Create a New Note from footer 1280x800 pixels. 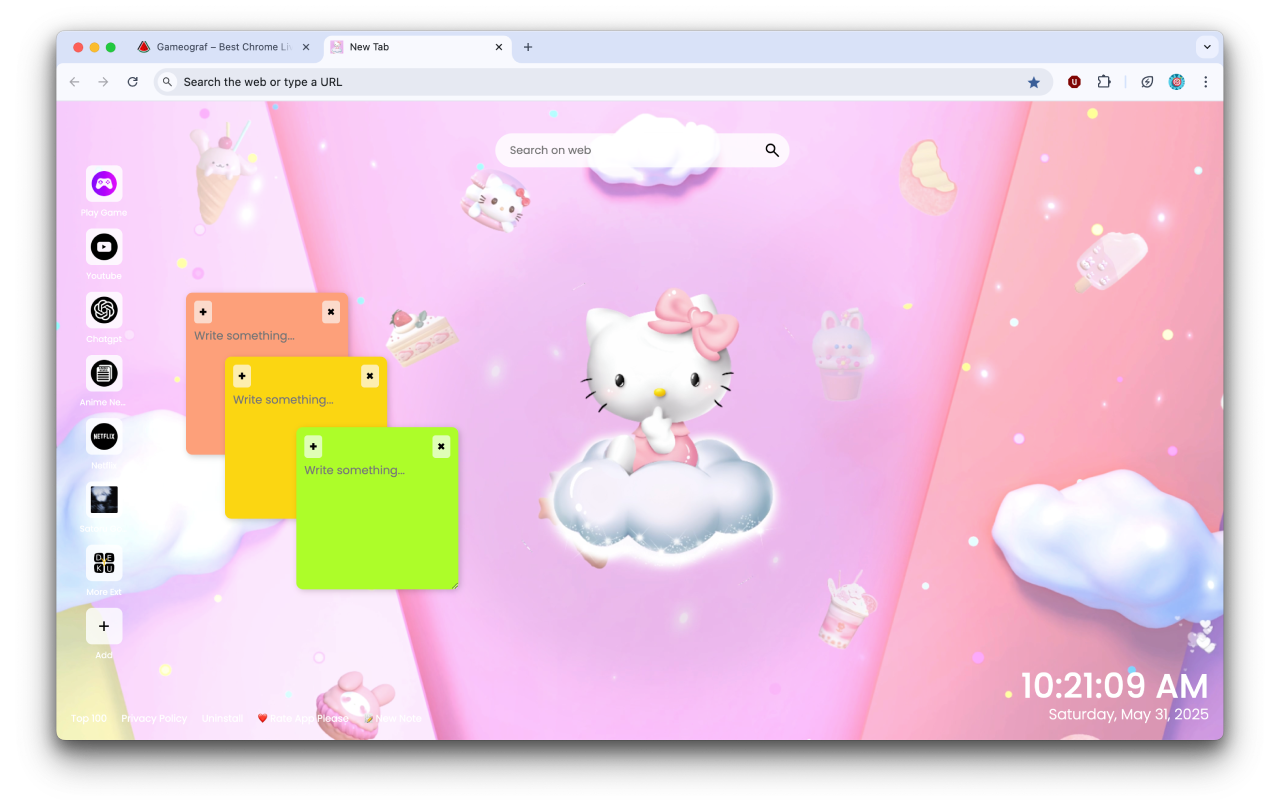[x=393, y=718]
